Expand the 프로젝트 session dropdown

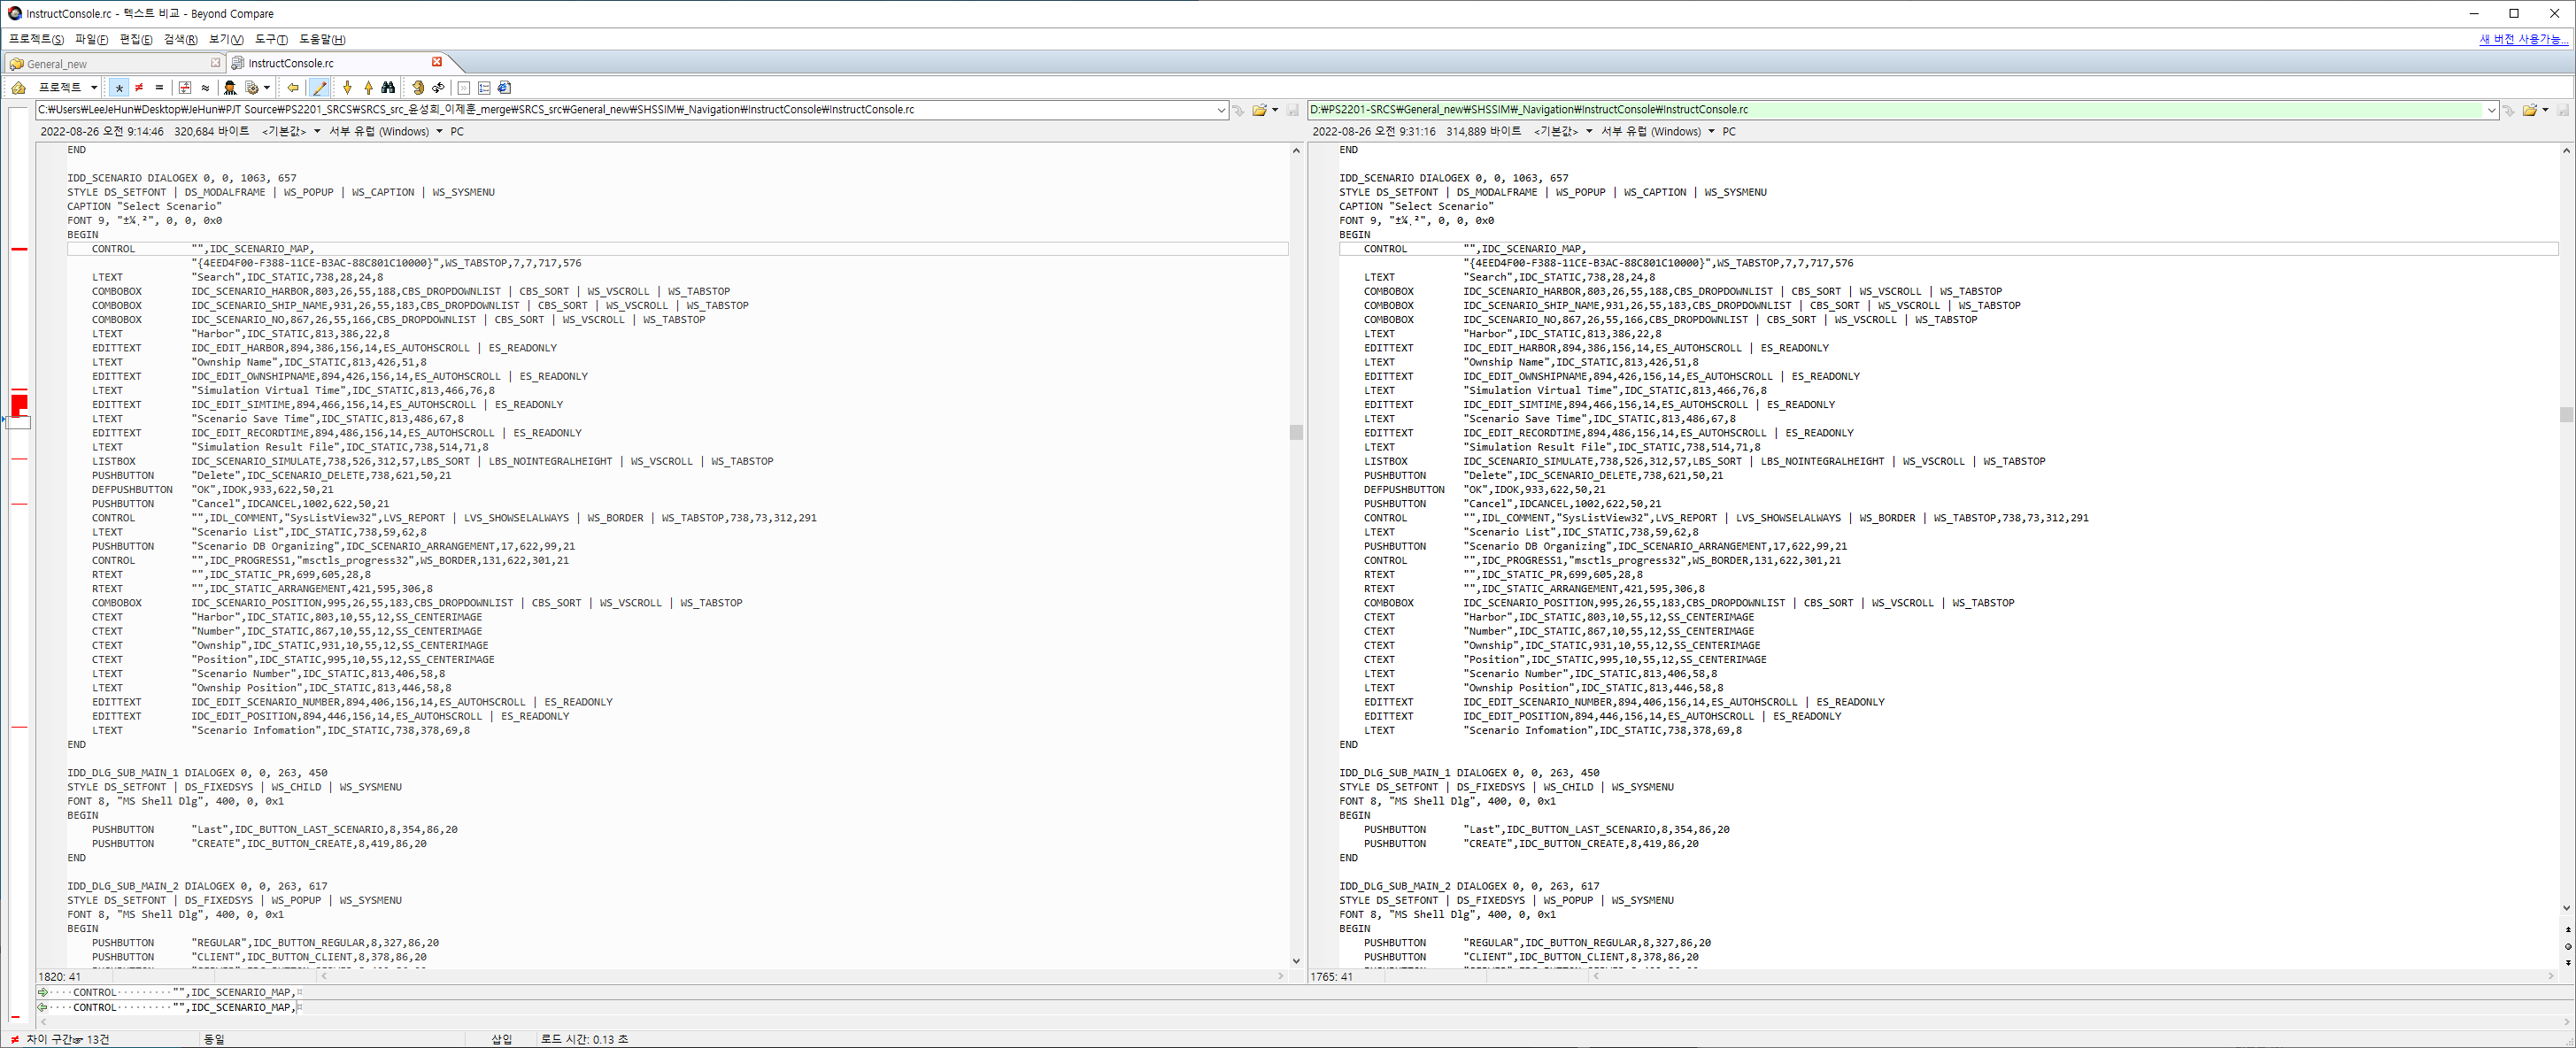pos(94,88)
